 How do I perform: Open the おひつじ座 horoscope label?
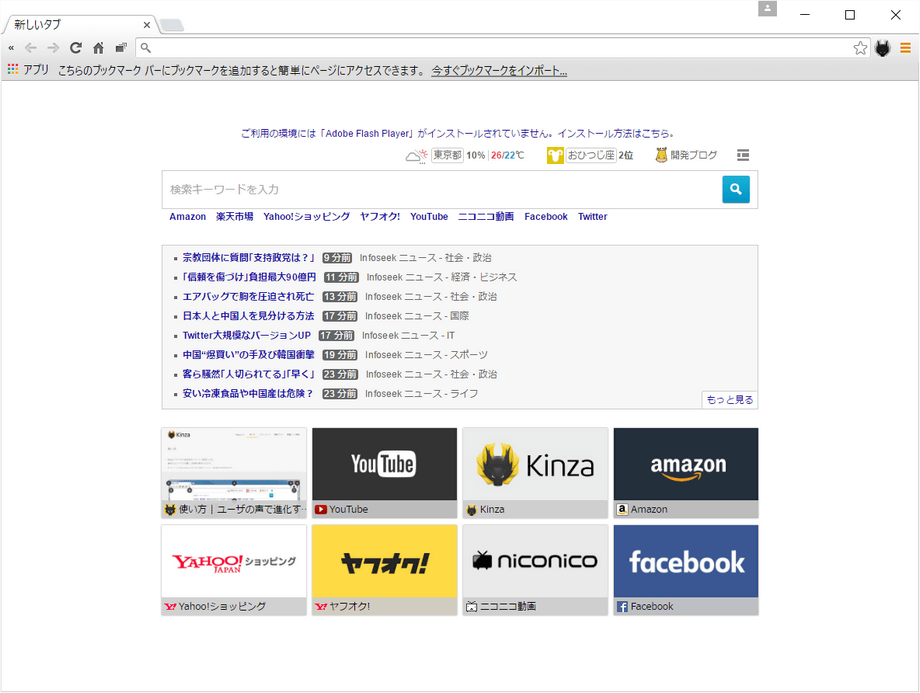[591, 155]
